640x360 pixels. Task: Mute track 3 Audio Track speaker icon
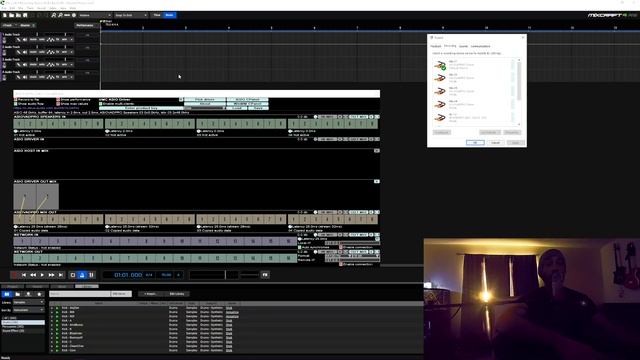tap(25, 64)
